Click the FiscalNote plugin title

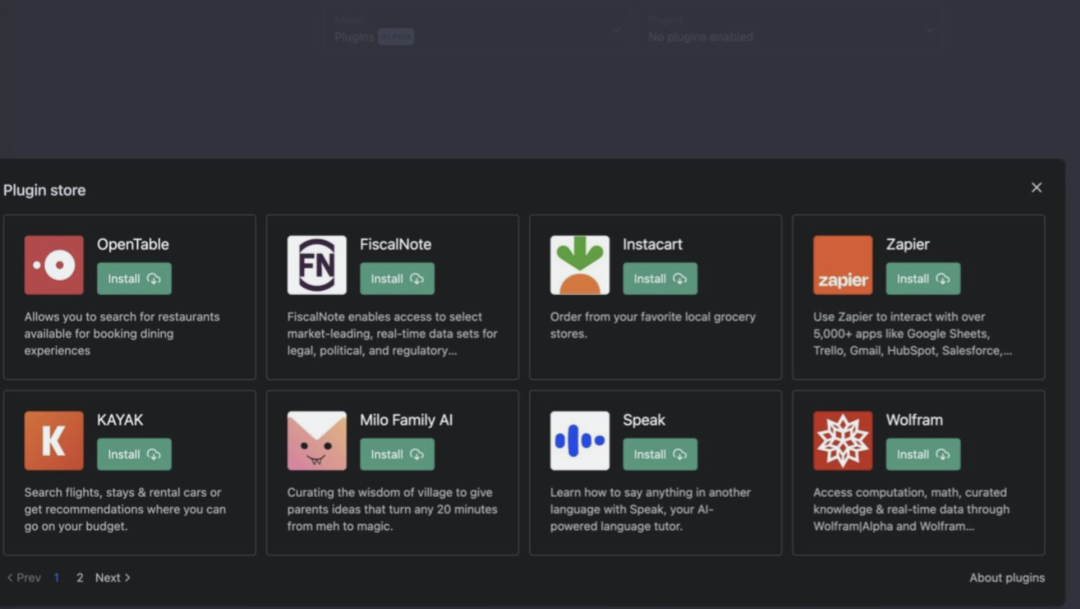point(395,244)
